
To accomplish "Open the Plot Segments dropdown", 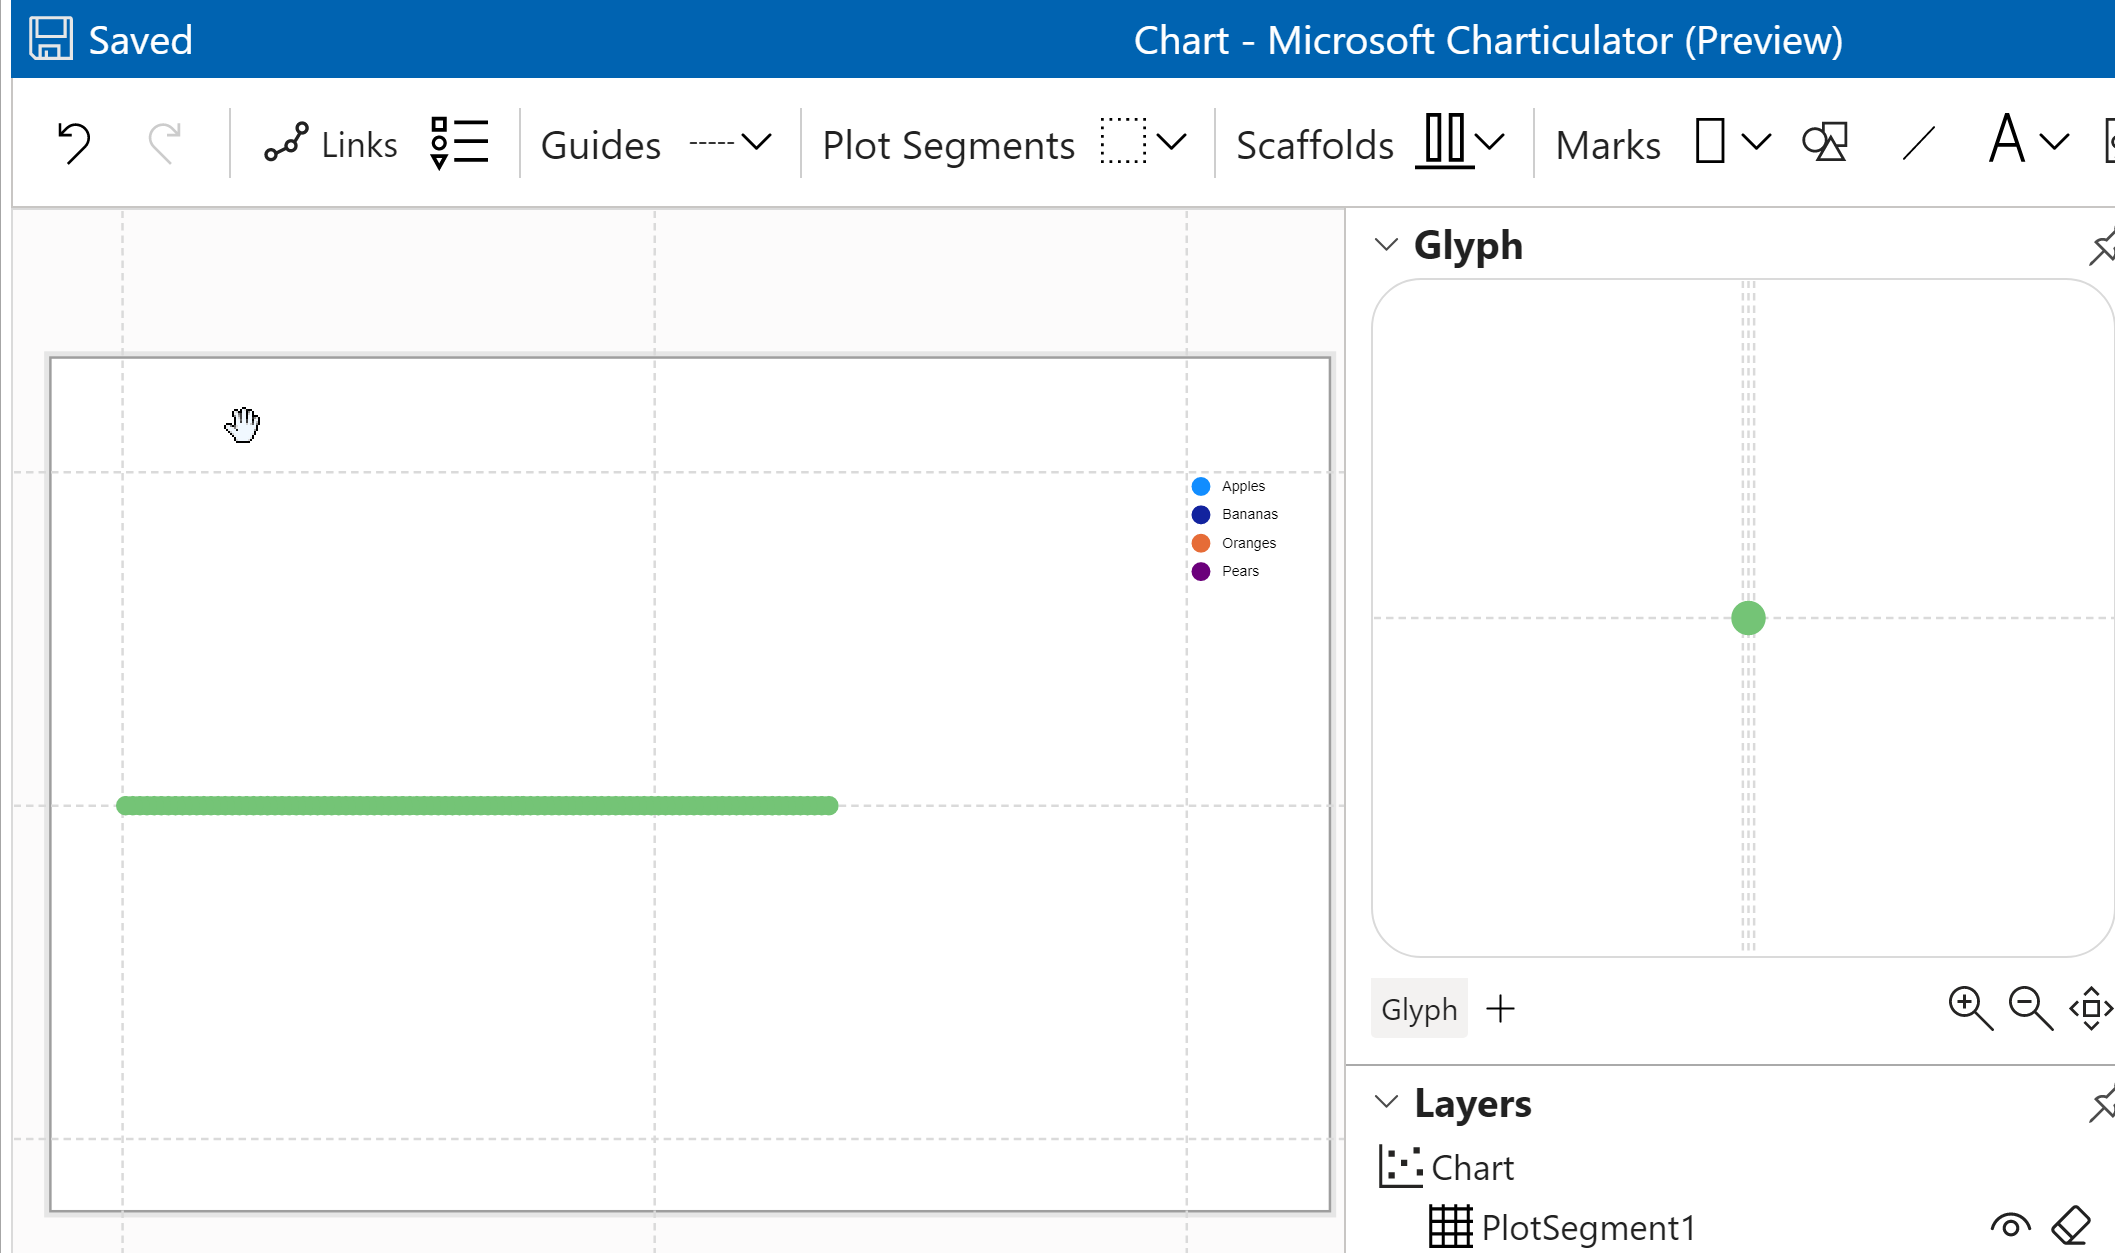I will point(1173,143).
